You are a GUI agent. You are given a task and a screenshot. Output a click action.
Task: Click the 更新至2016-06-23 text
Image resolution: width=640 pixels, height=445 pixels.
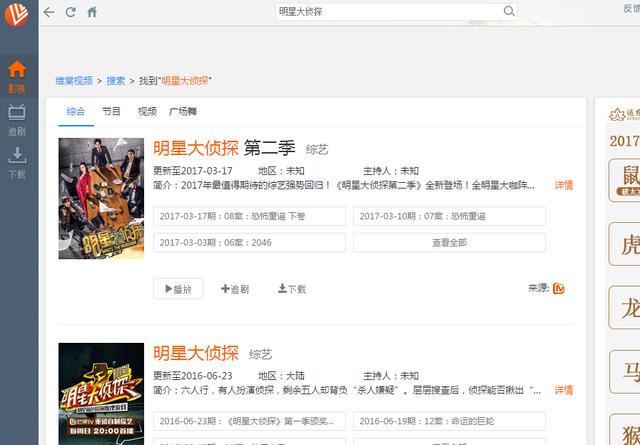pyautogui.click(x=193, y=376)
